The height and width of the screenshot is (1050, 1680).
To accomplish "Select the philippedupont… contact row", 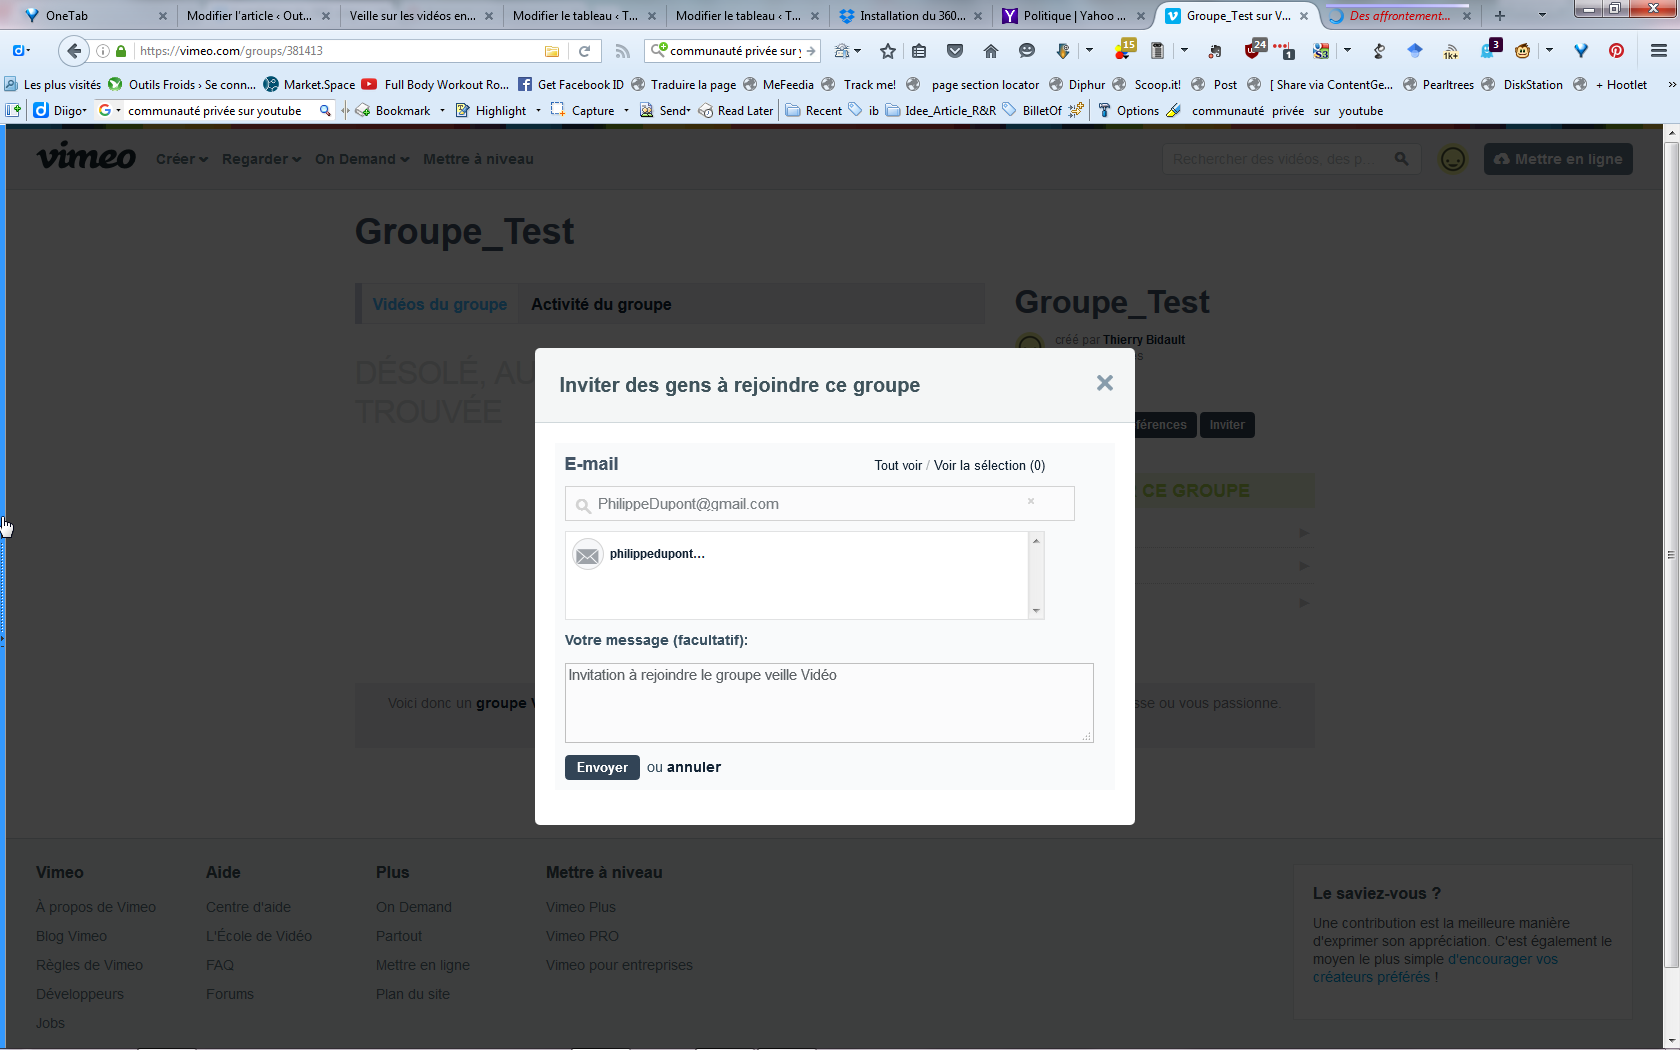I will (796, 554).
